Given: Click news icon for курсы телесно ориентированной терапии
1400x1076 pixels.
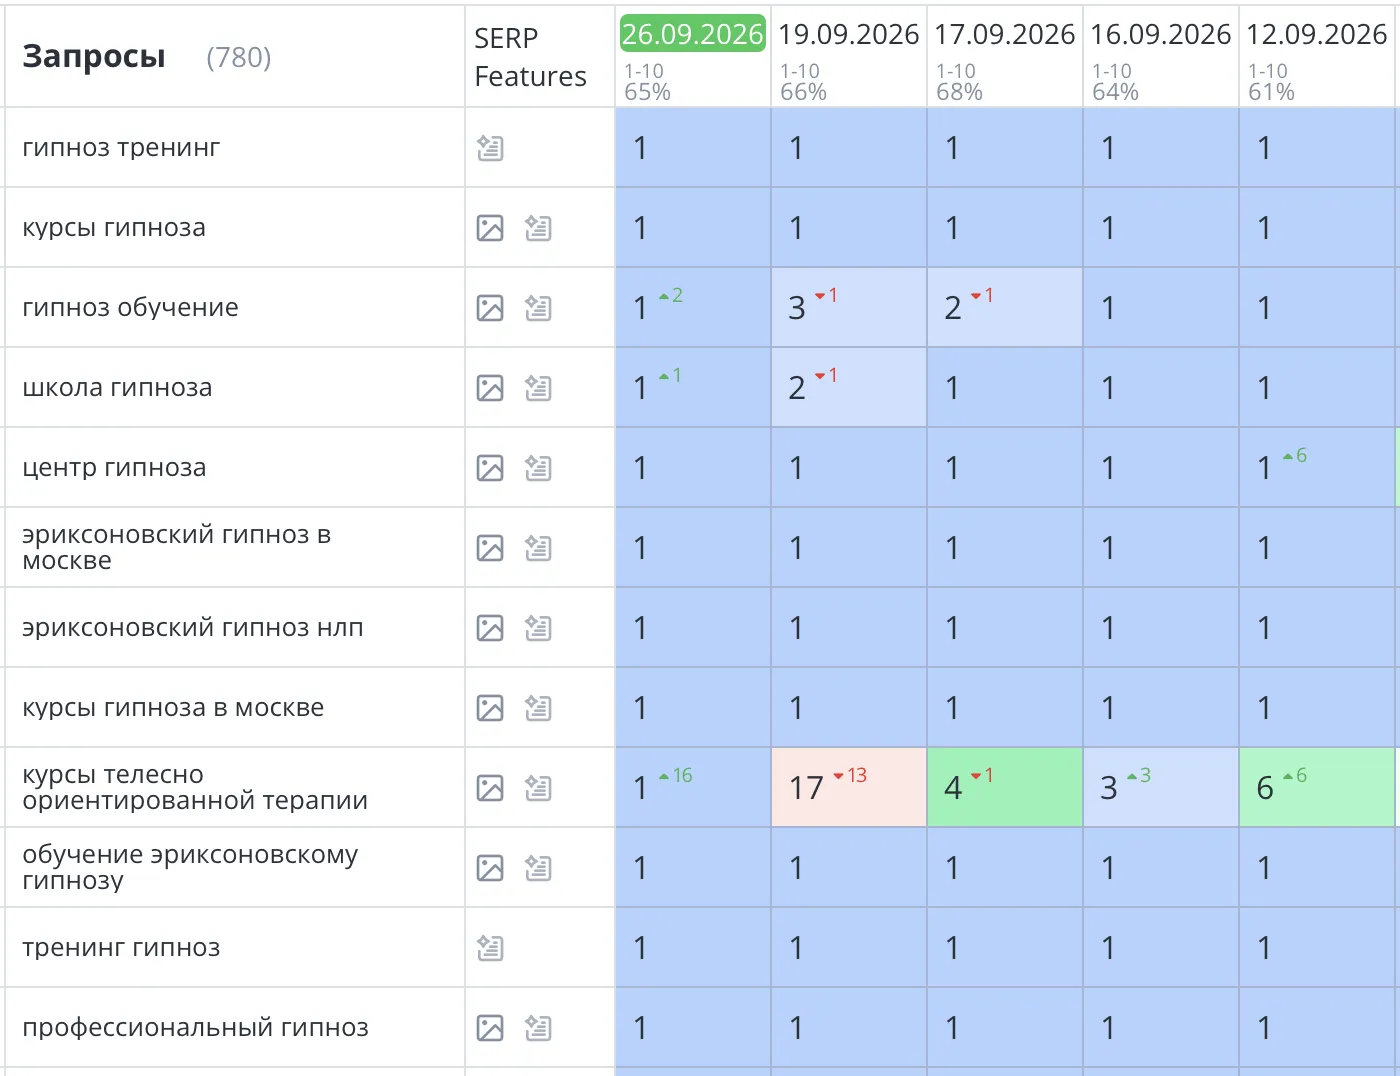Looking at the screenshot, I should point(538,788).
